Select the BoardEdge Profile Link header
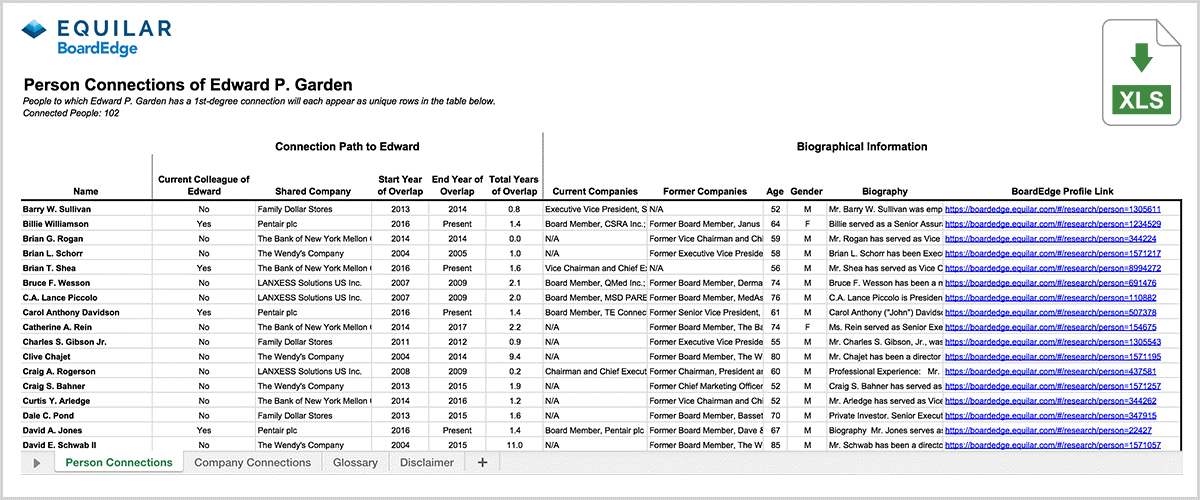 pyautogui.click(x=1061, y=192)
